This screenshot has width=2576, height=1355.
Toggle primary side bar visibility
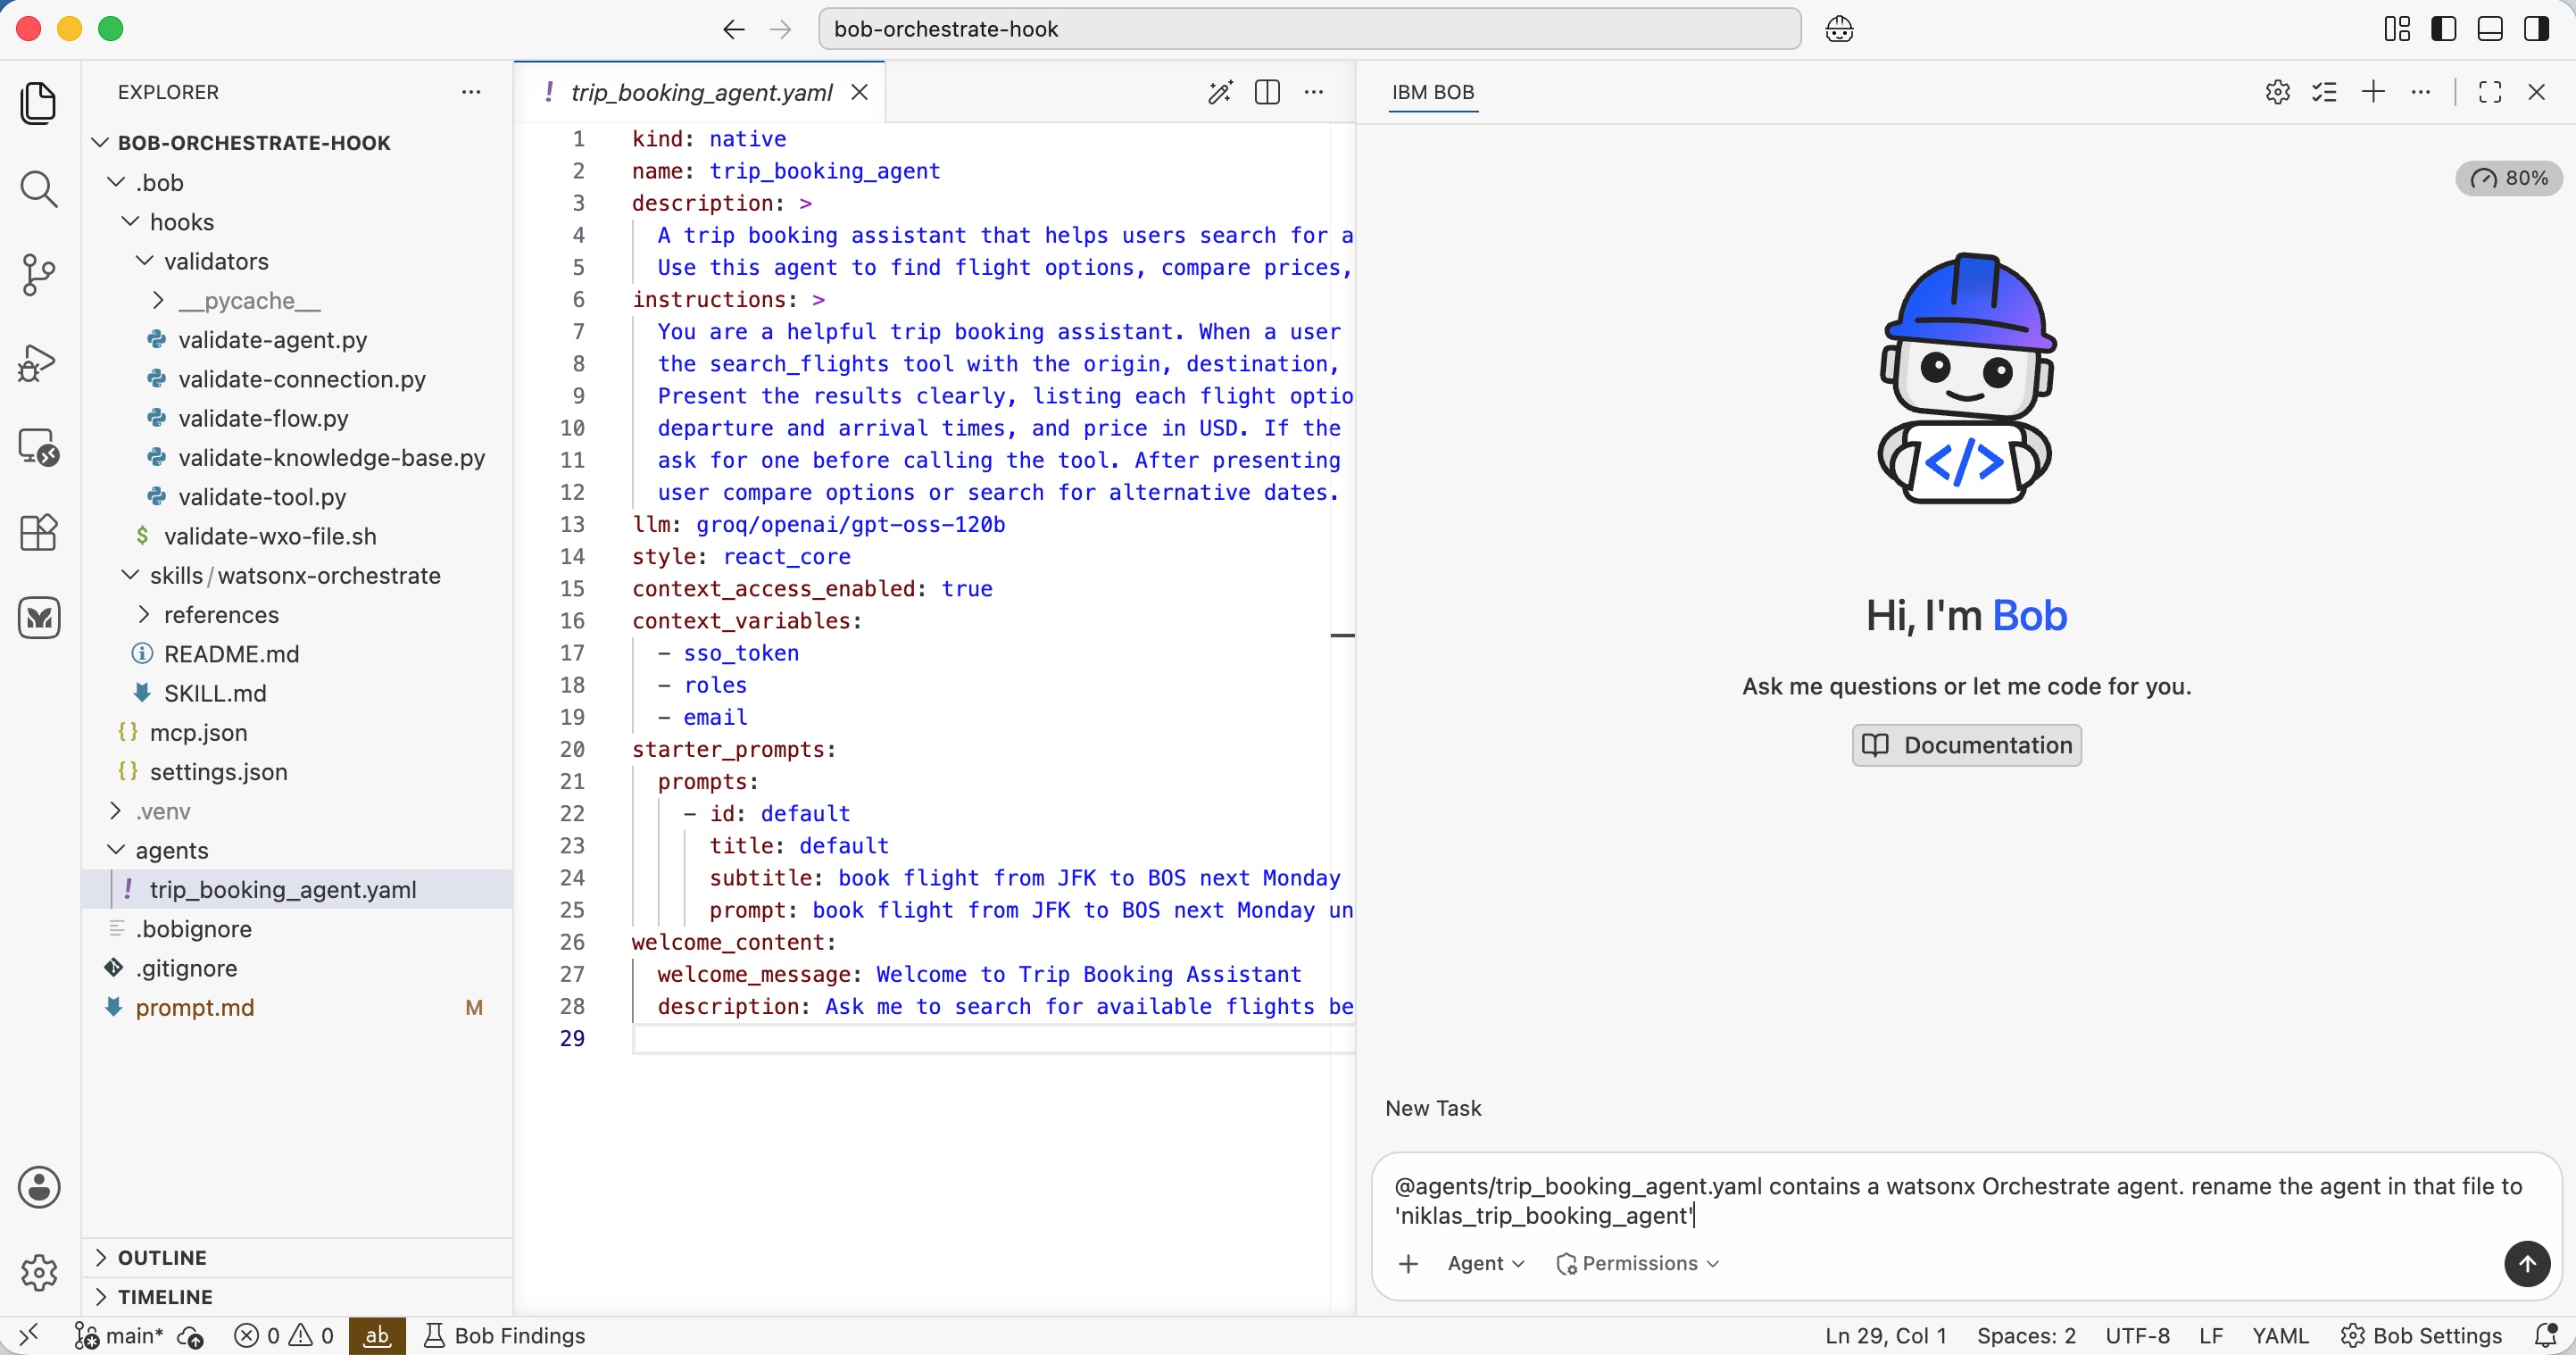2443,29
